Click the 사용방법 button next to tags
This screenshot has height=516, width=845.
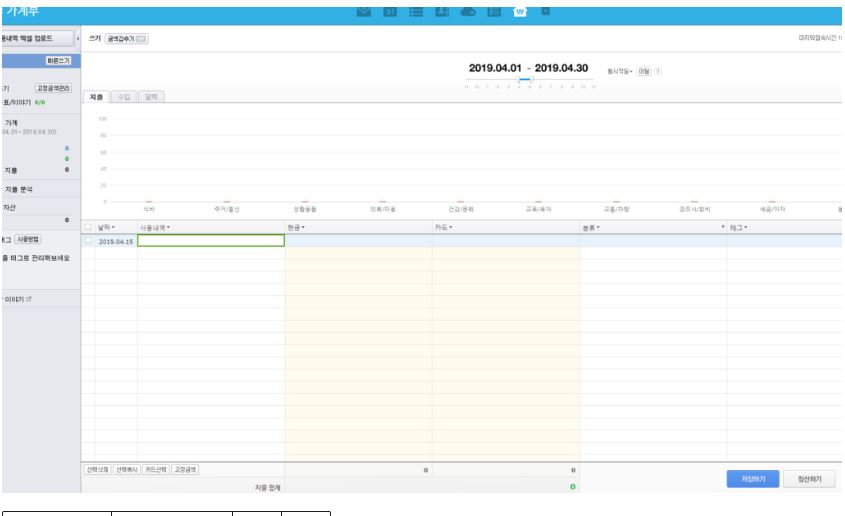tap(27, 239)
